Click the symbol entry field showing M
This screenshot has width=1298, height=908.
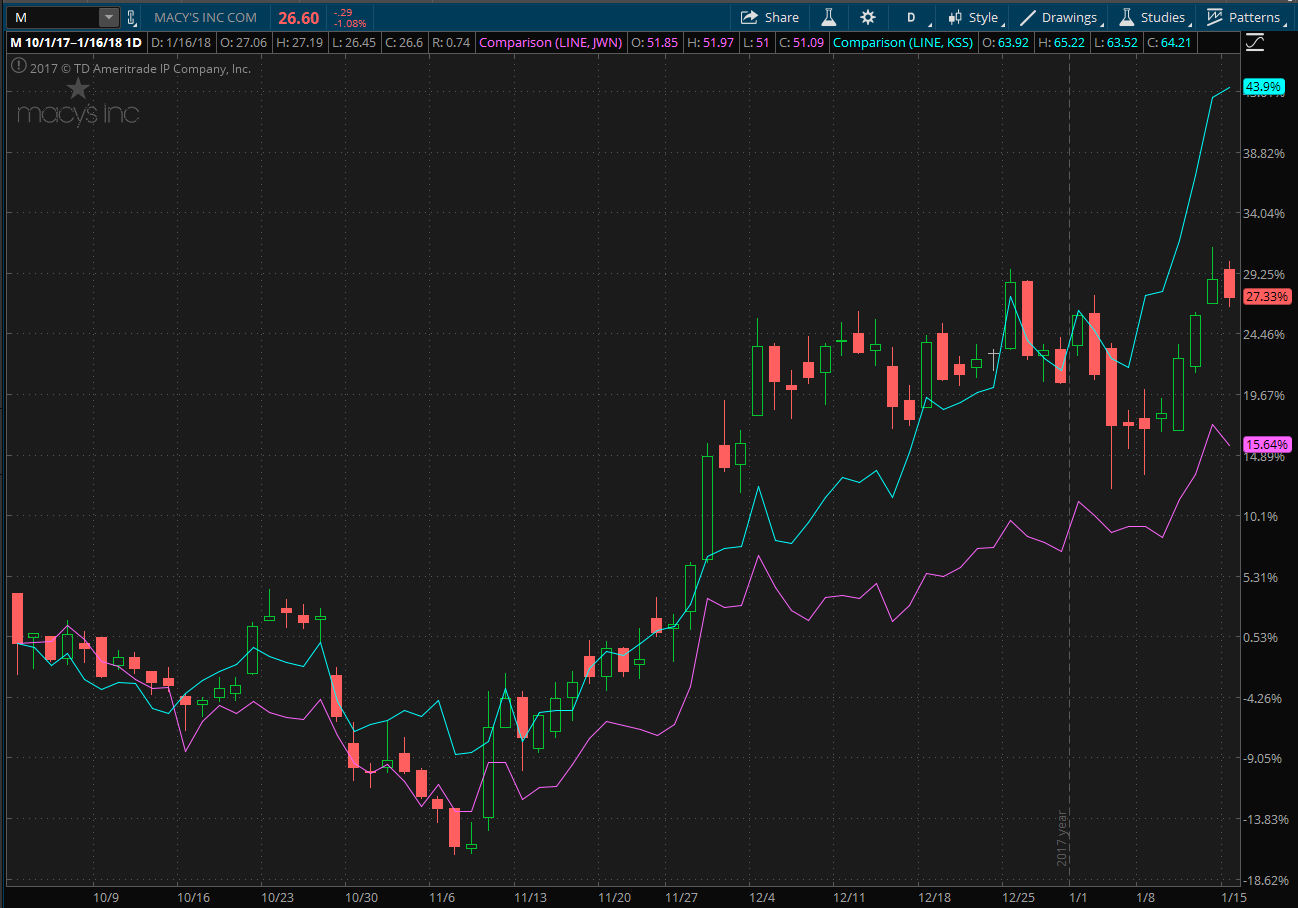point(54,17)
